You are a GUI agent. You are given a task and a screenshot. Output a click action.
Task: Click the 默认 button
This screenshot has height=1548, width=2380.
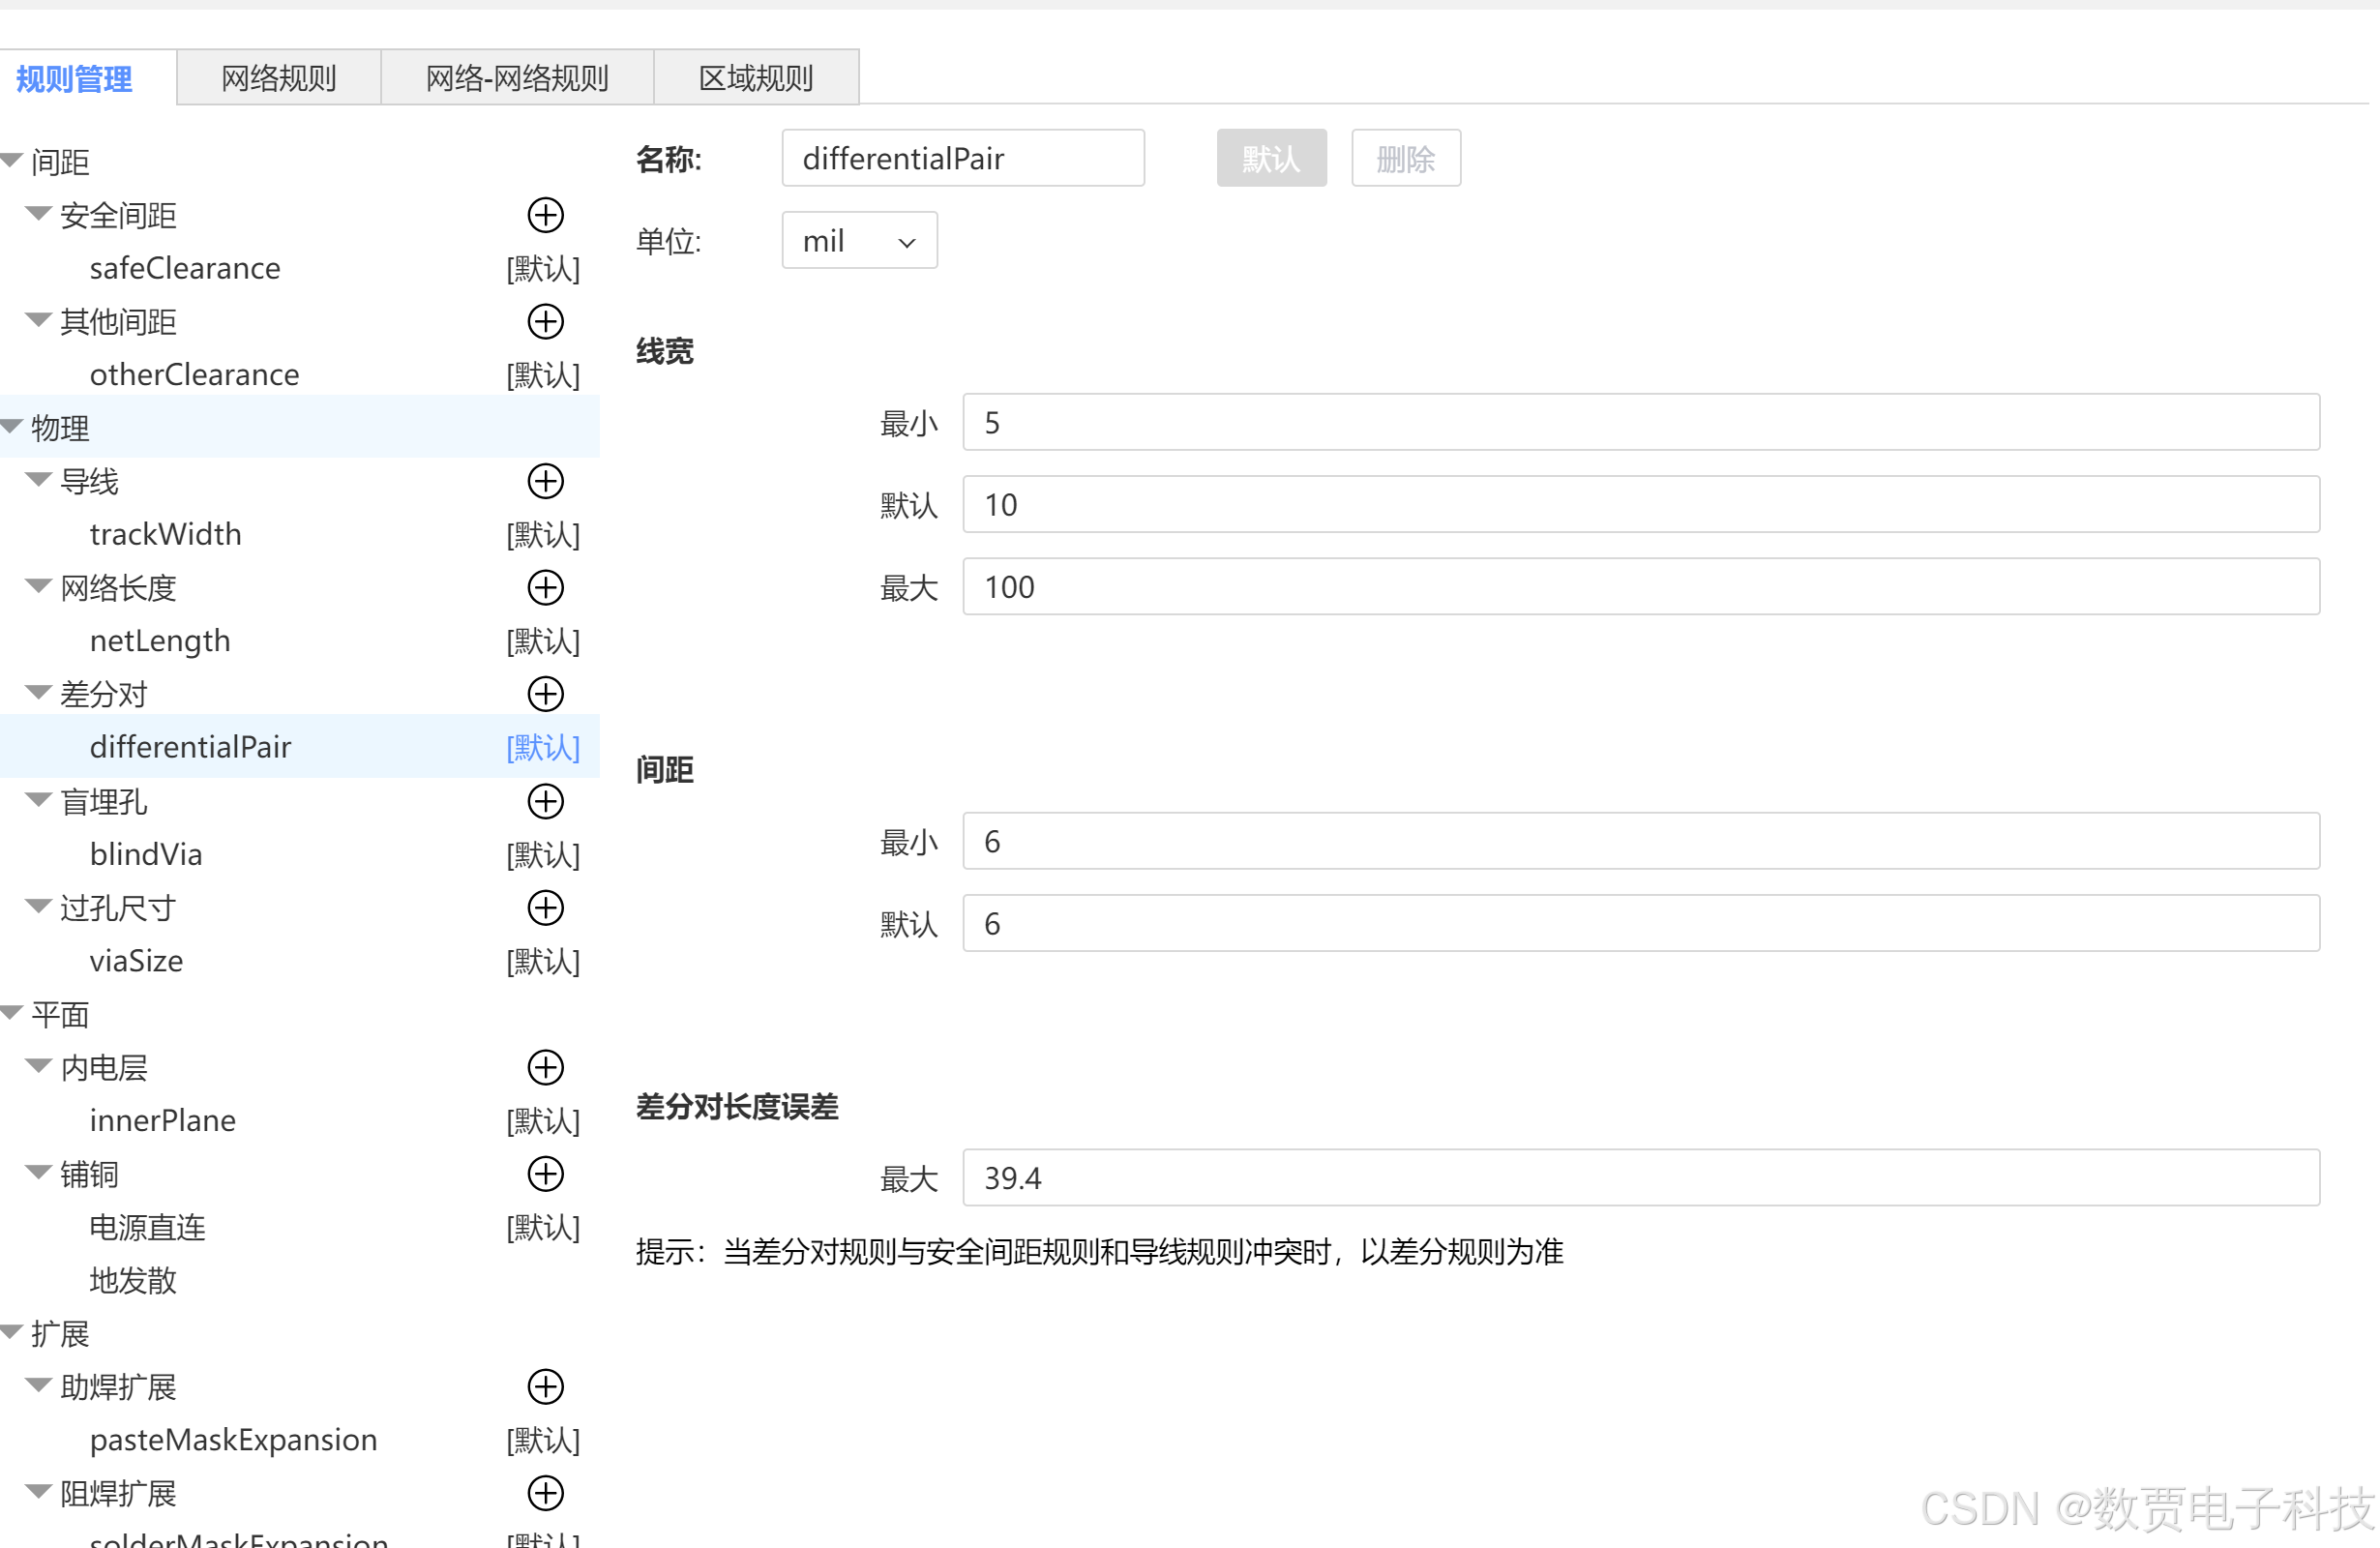click(x=1270, y=158)
